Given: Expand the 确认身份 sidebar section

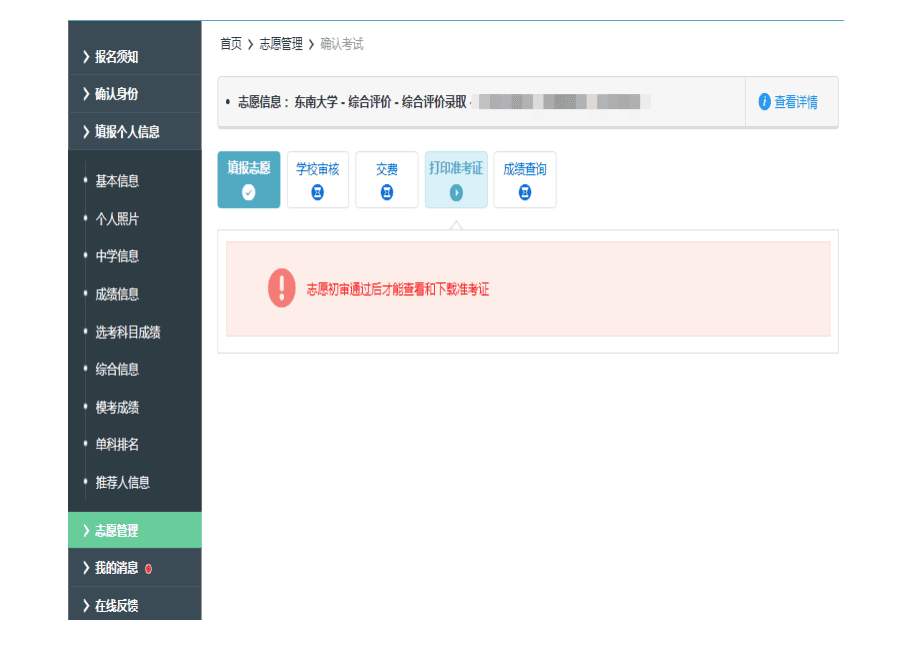Looking at the screenshot, I should point(116,94).
